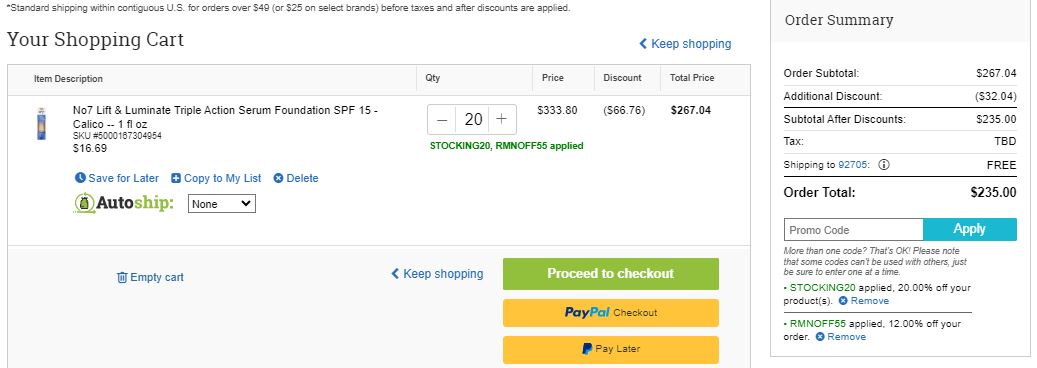This screenshot has height=368, width=1037.
Task: Click the remove icon for RMNOFF55 code
Action: coord(820,336)
